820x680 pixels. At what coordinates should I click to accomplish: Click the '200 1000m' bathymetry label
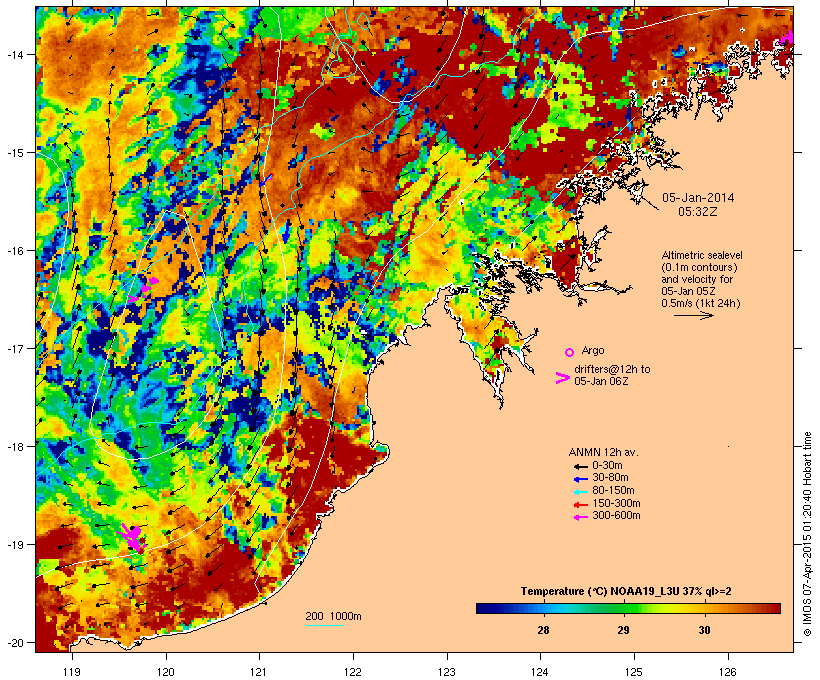[x=333, y=616]
